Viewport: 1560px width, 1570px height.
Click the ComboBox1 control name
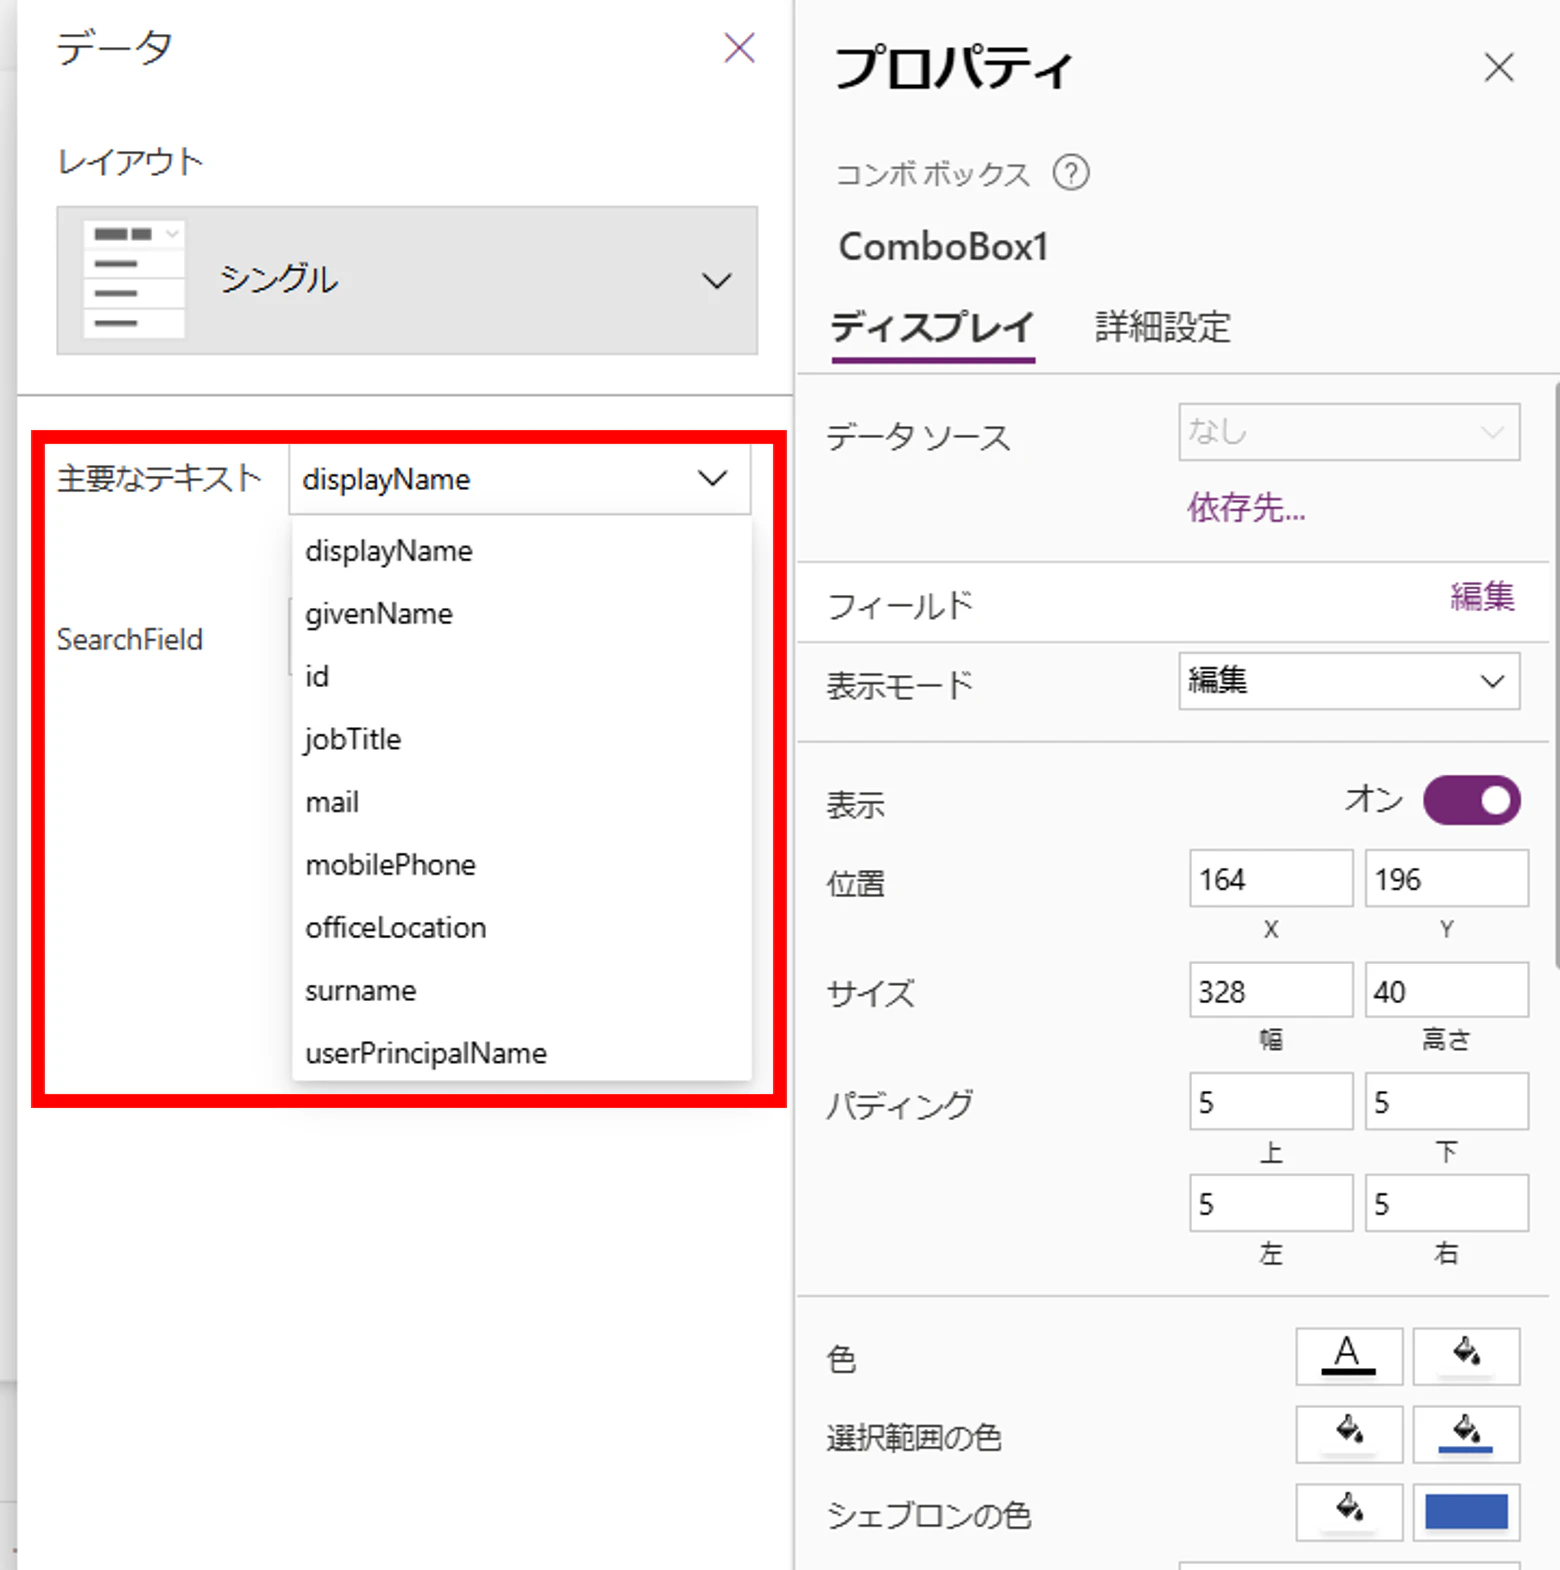tap(943, 247)
